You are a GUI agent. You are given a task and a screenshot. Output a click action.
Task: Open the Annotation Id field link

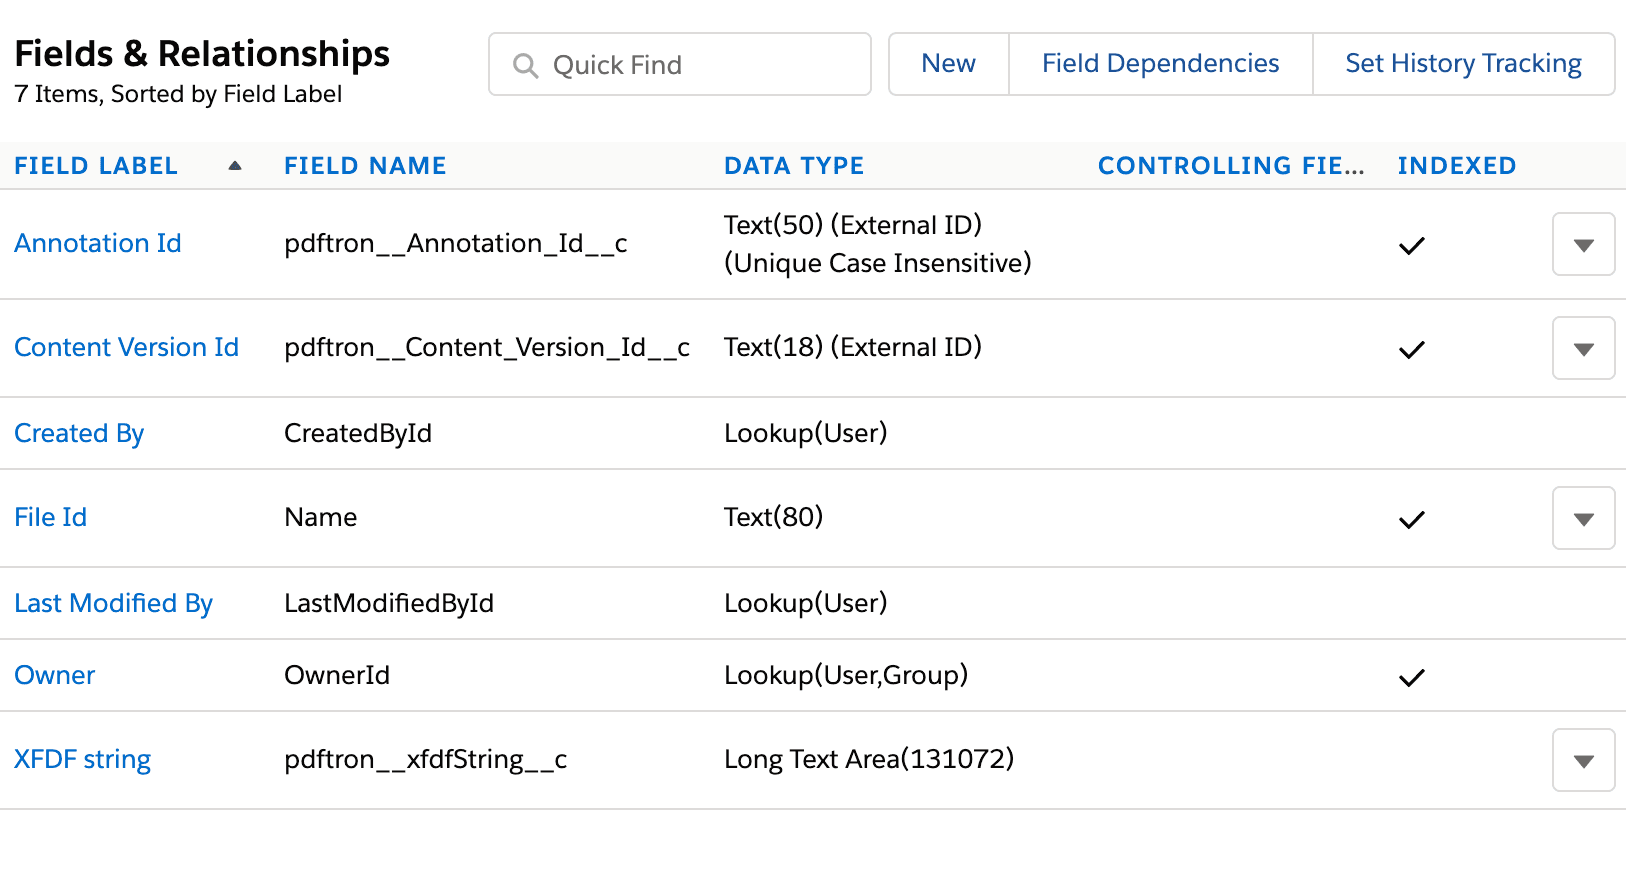(98, 244)
